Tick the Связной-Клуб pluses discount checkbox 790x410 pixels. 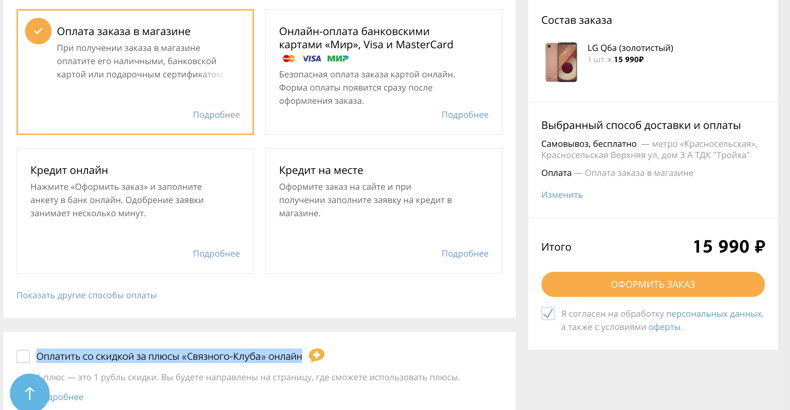[x=23, y=356]
